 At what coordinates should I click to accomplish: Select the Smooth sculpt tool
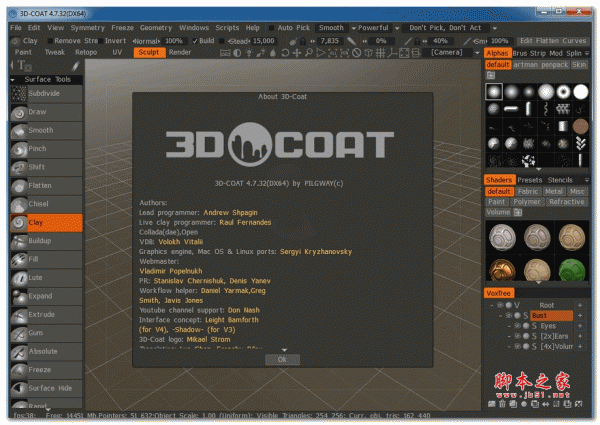point(46,130)
